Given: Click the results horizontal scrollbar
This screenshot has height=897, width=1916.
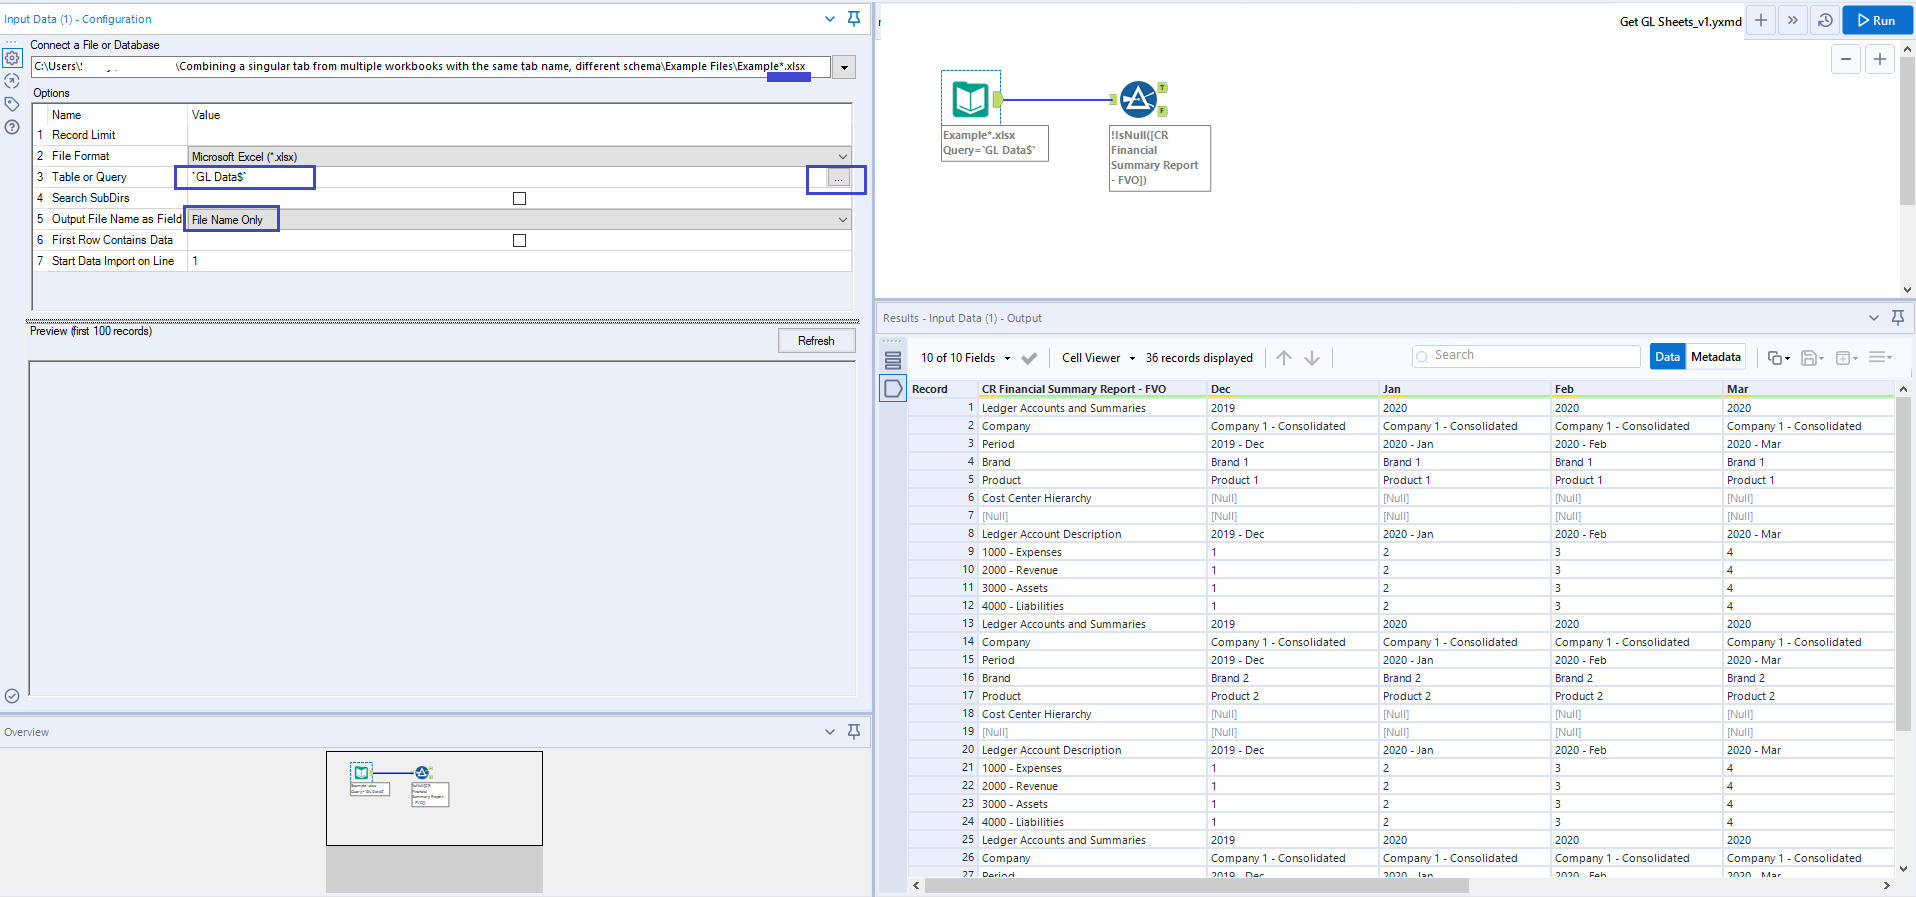Looking at the screenshot, I should [1197, 885].
